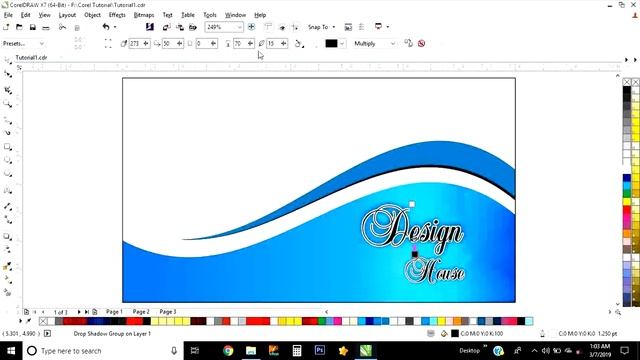The height and width of the screenshot is (360, 640).
Task: Select the Drop Shadow tool in toolbox
Action: coord(8,237)
